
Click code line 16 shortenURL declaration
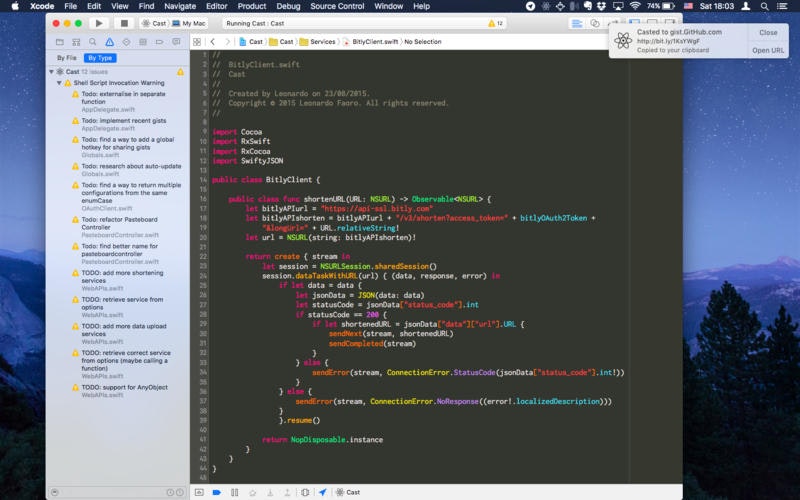(x=359, y=199)
